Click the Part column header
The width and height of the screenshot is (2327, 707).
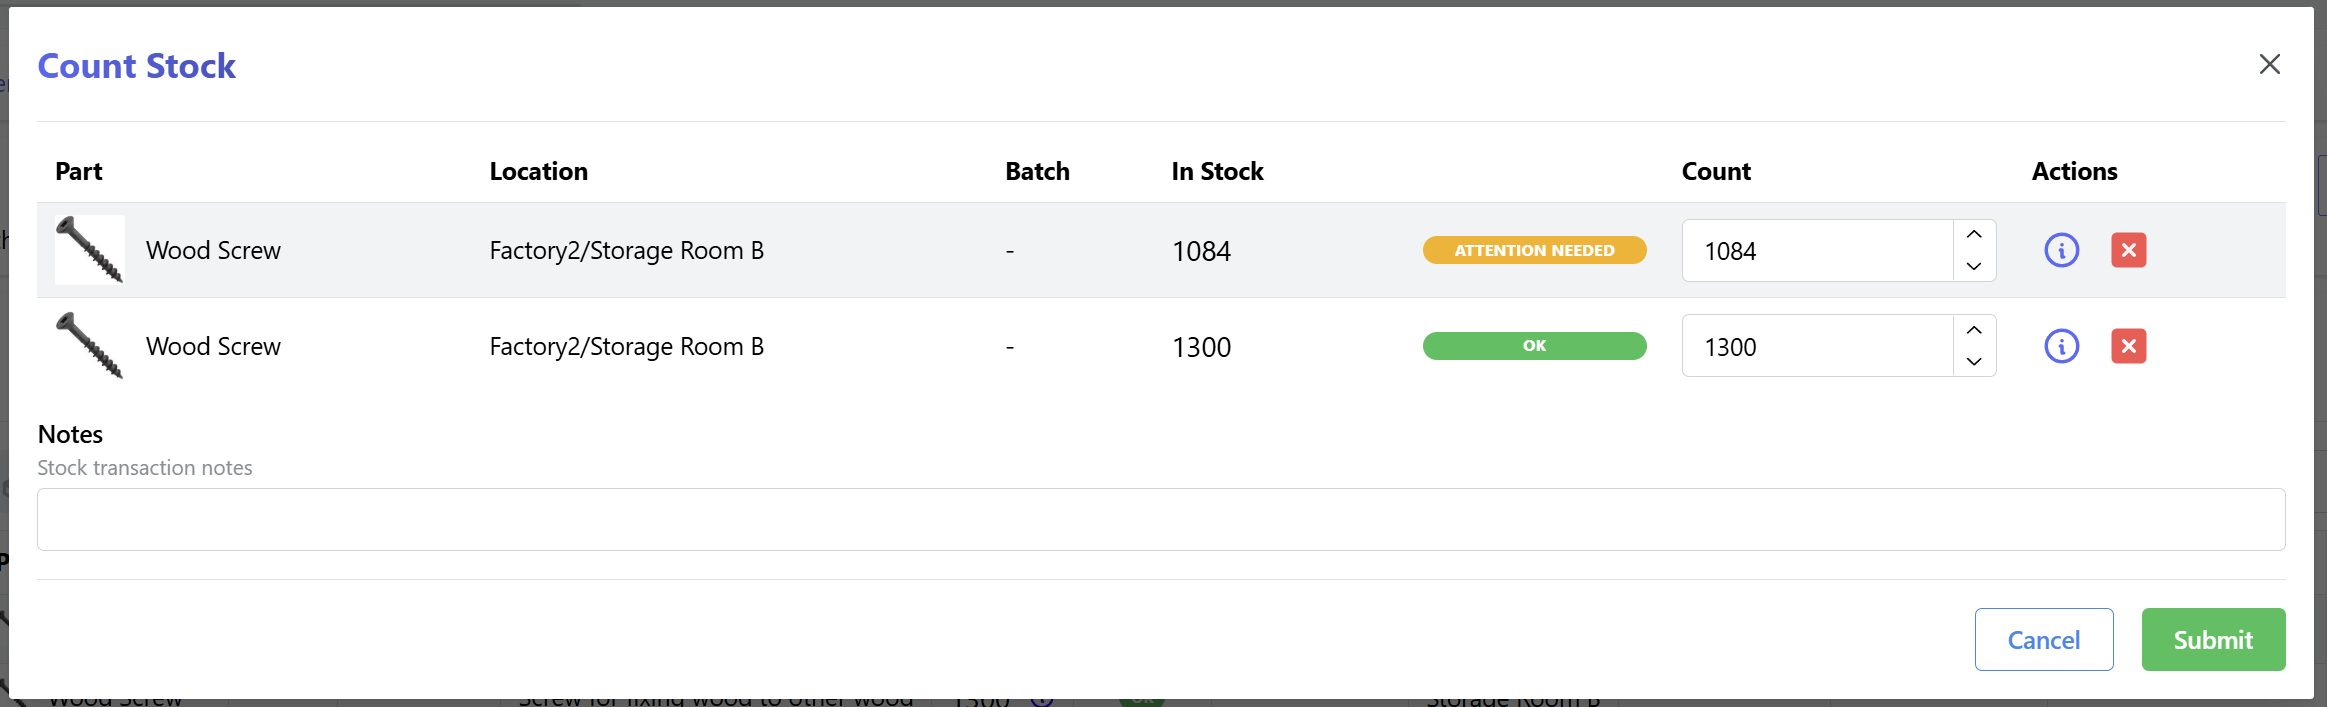tap(78, 171)
